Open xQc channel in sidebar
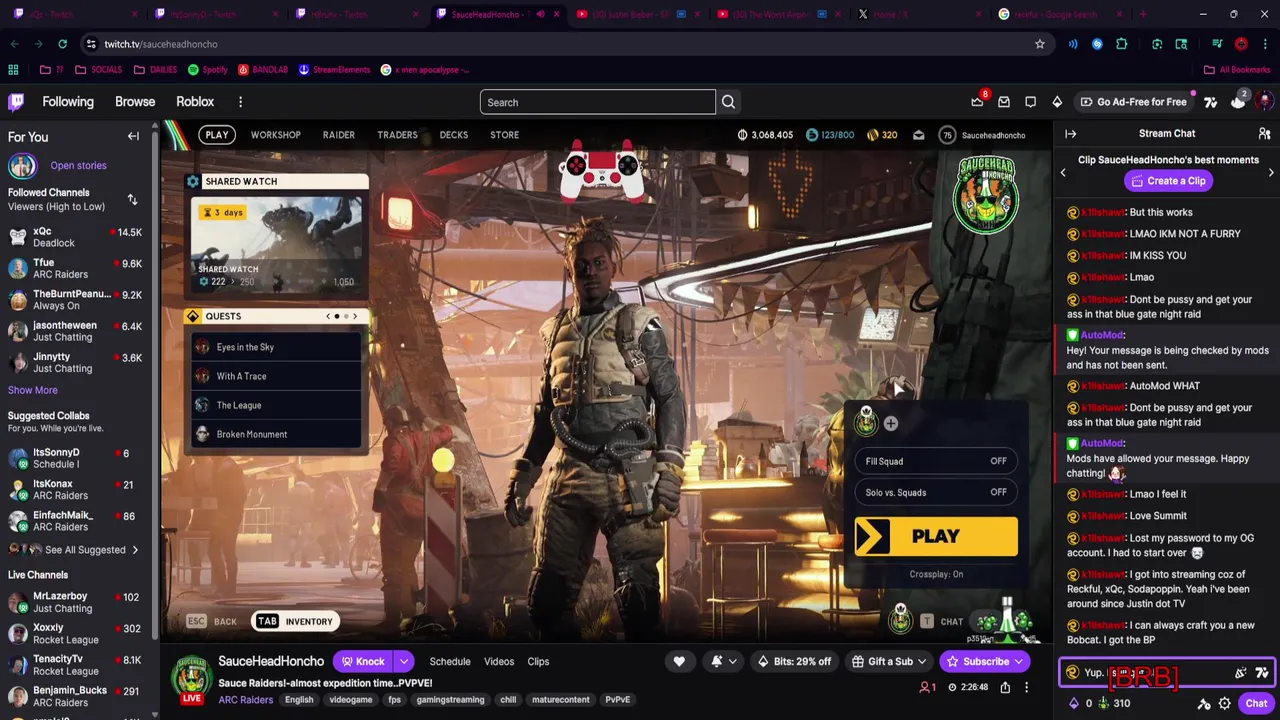Image resolution: width=1280 pixels, height=720 pixels. pyautogui.click(x=75, y=237)
